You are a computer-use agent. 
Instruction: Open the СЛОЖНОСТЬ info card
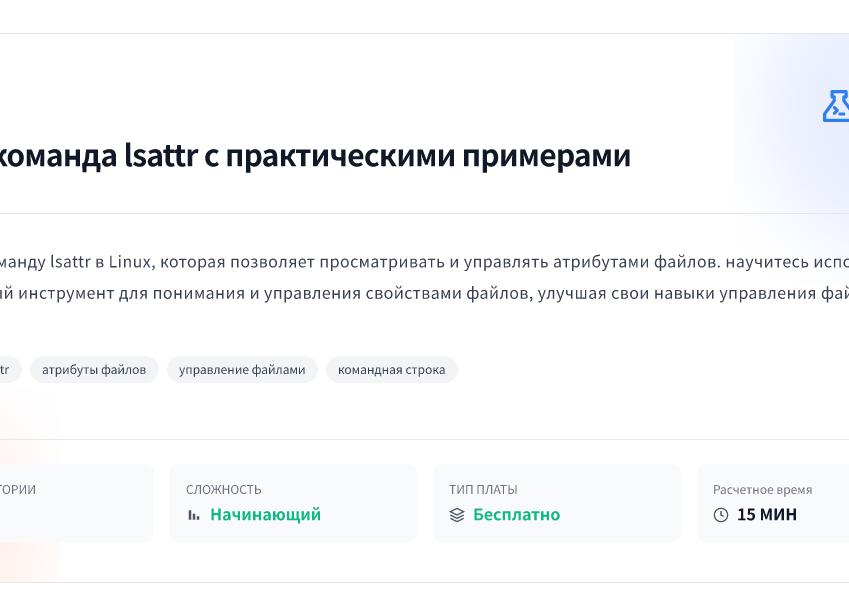(x=292, y=503)
